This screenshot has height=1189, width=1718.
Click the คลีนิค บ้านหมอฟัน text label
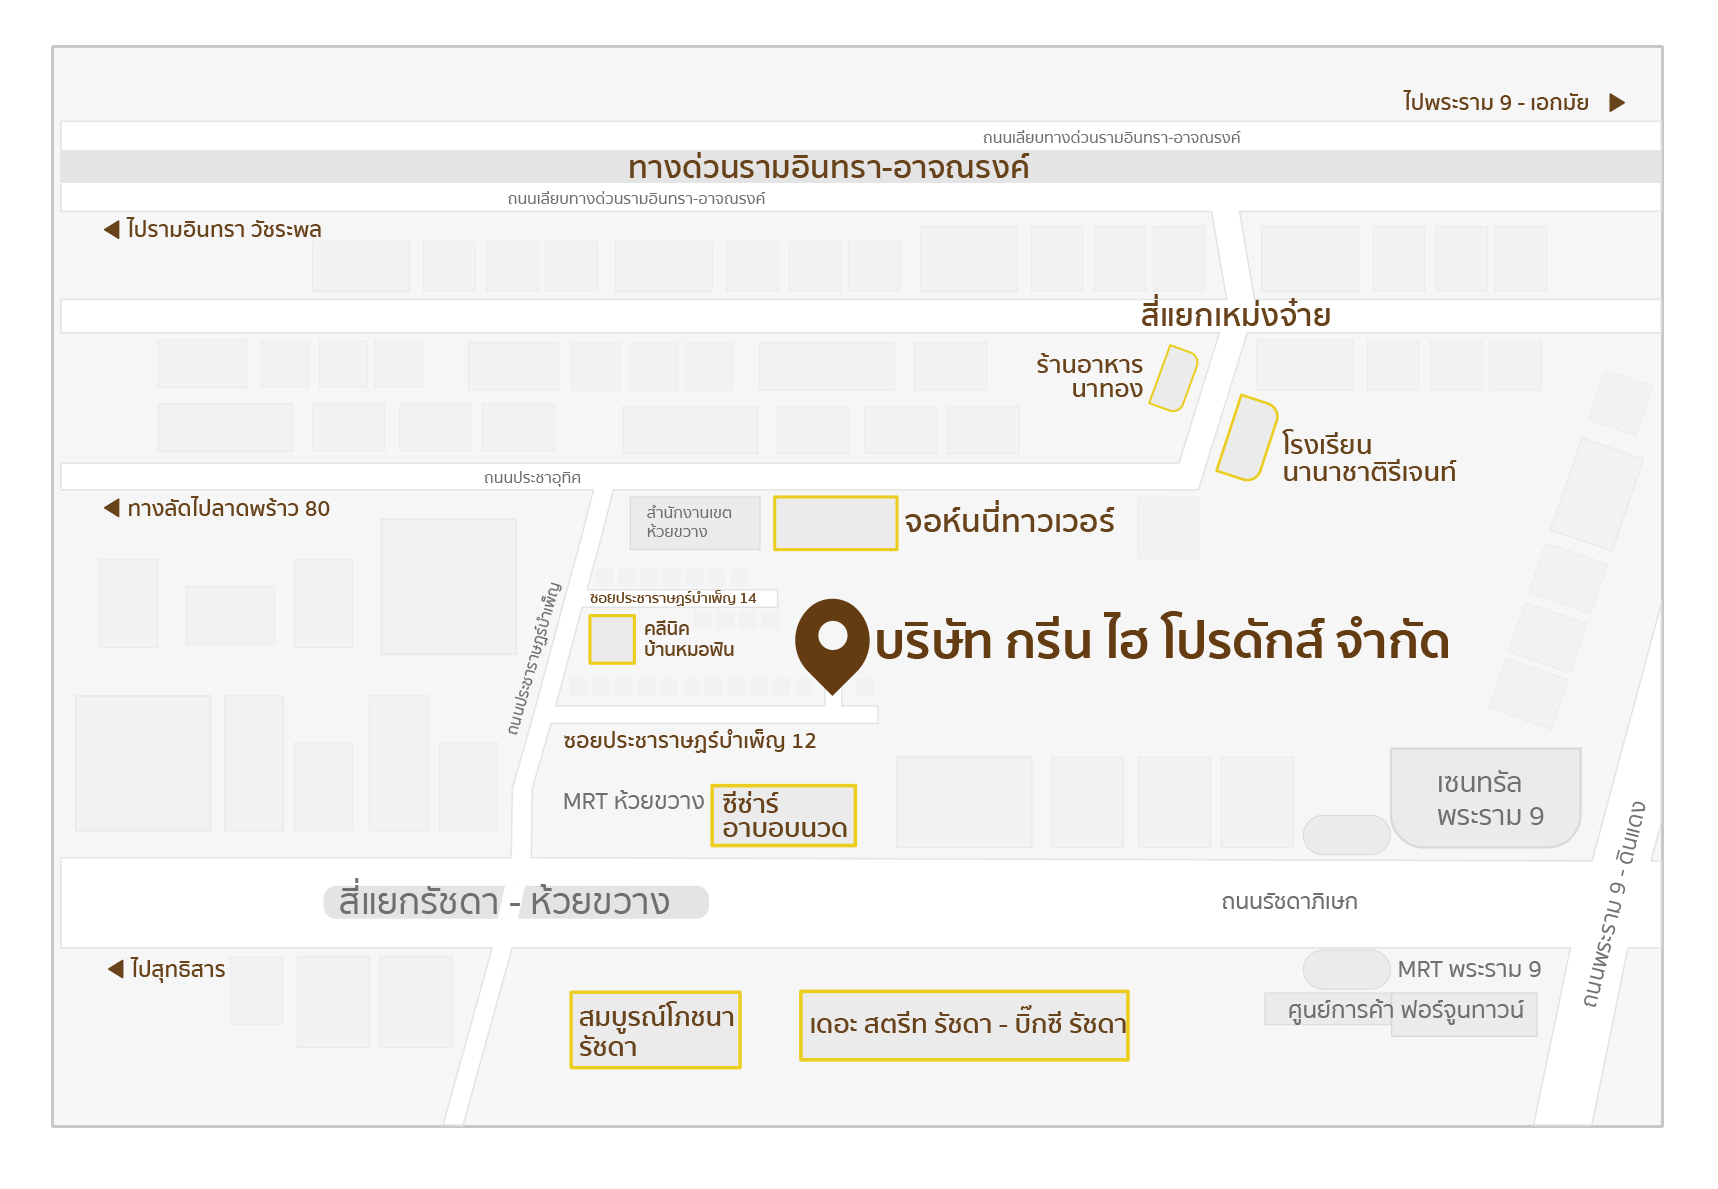(689, 639)
